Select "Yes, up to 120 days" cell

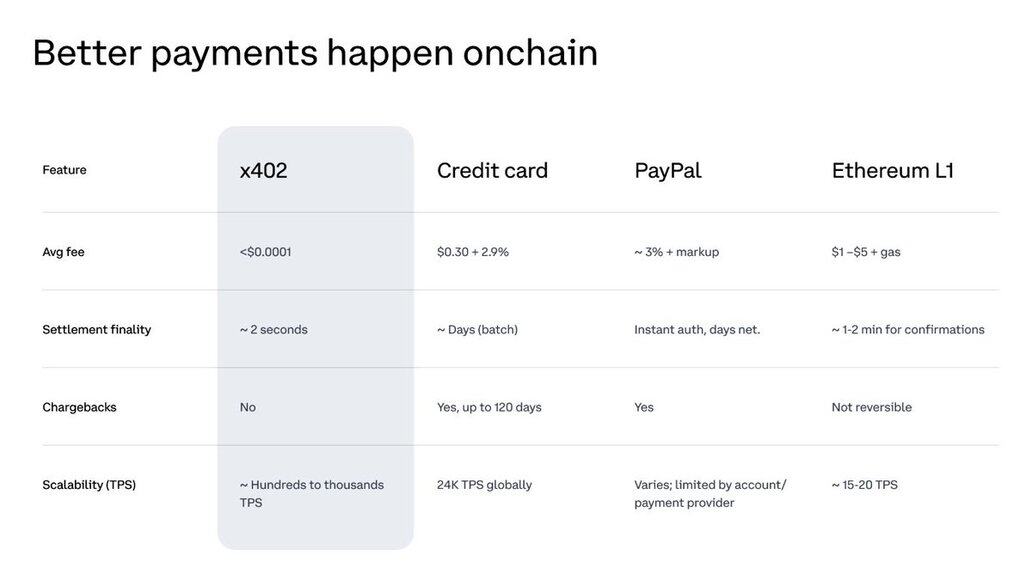(489, 407)
